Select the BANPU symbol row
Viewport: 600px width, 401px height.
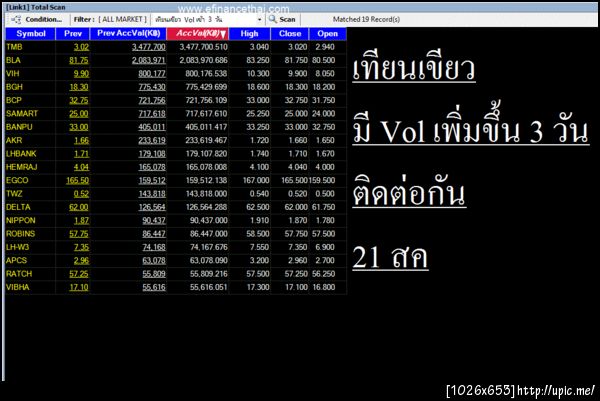pos(176,127)
